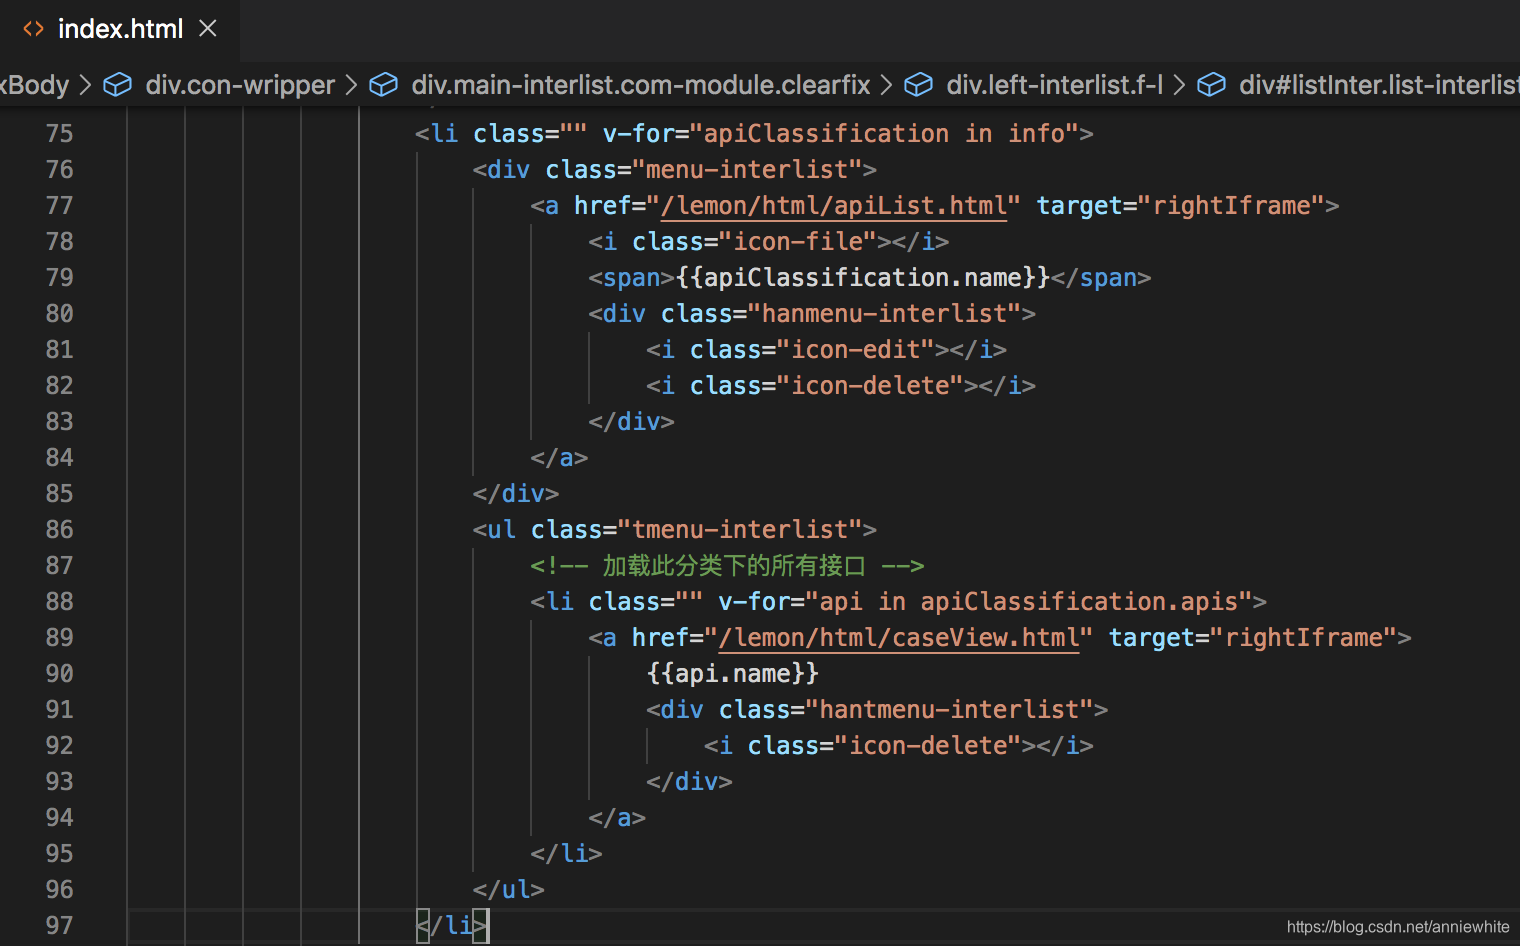The height and width of the screenshot is (946, 1520).
Task: Click line number 97 in gutter
Action: pyautogui.click(x=60, y=926)
